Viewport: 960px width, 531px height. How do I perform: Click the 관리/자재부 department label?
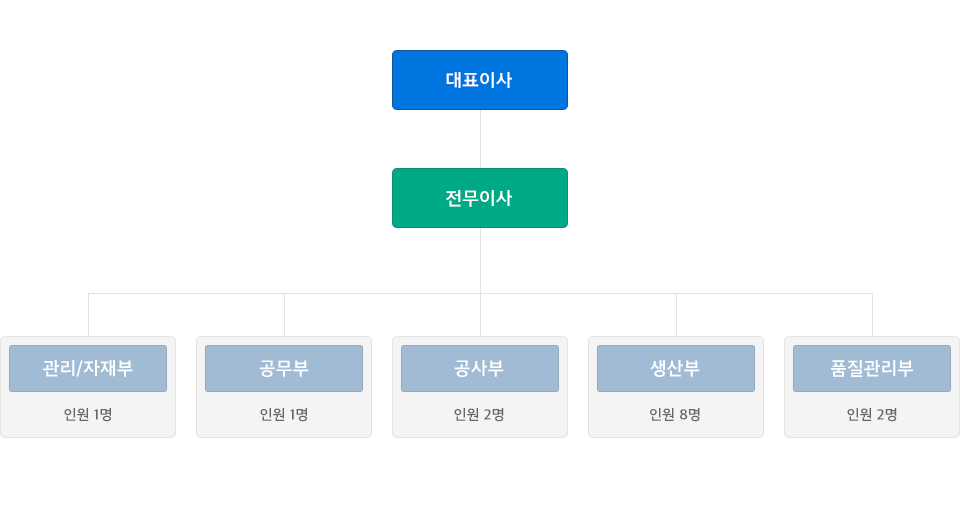[88, 368]
